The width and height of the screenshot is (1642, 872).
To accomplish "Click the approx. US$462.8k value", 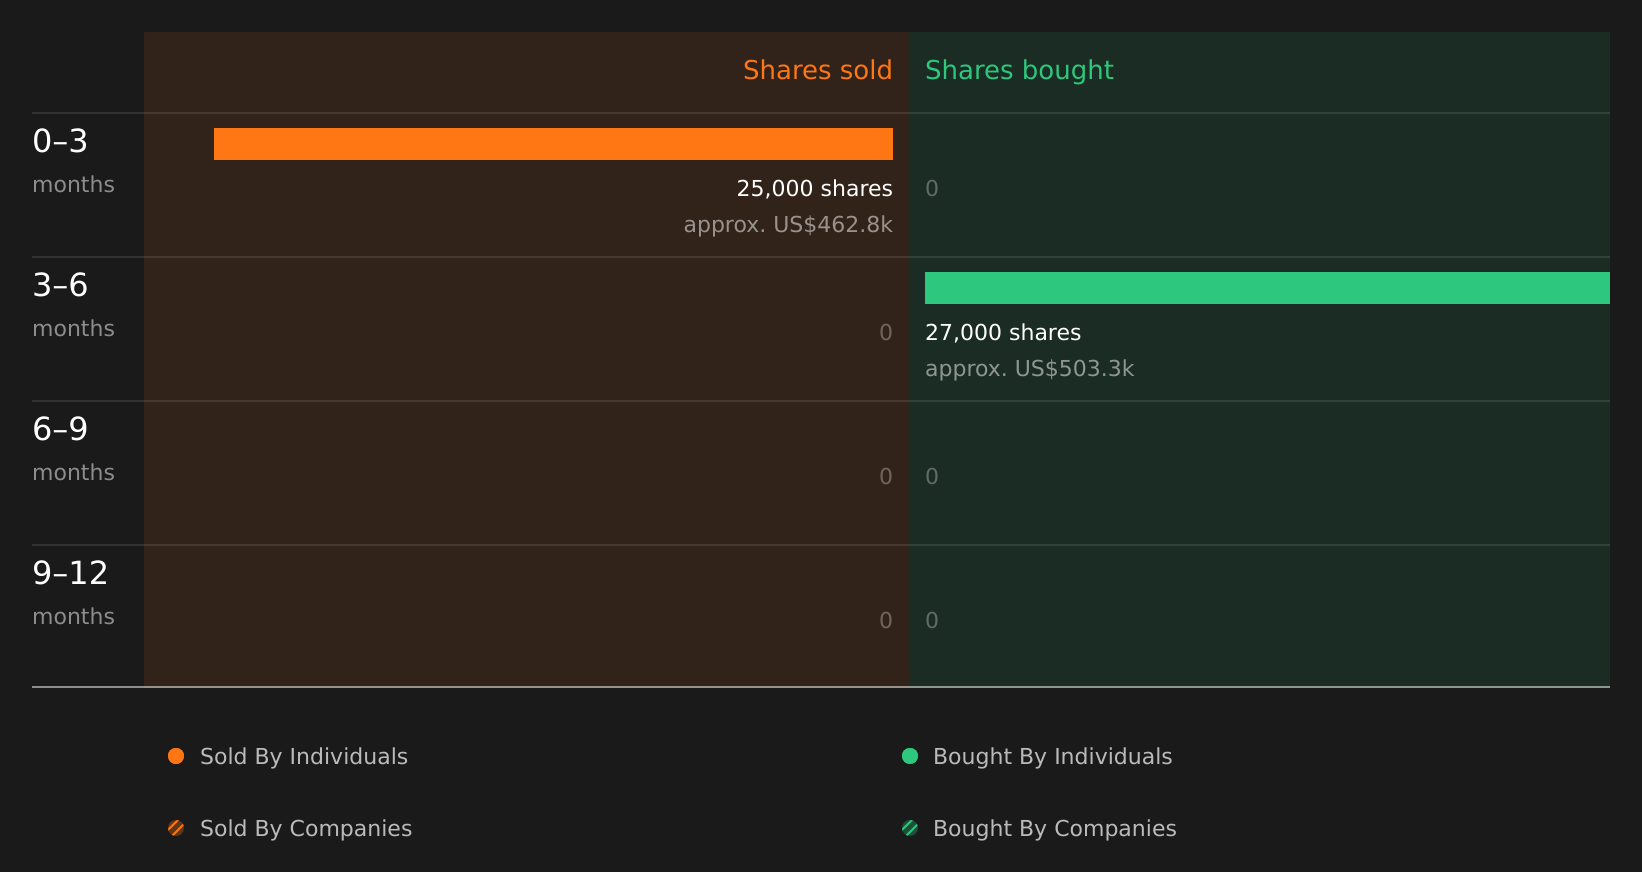I will [788, 224].
